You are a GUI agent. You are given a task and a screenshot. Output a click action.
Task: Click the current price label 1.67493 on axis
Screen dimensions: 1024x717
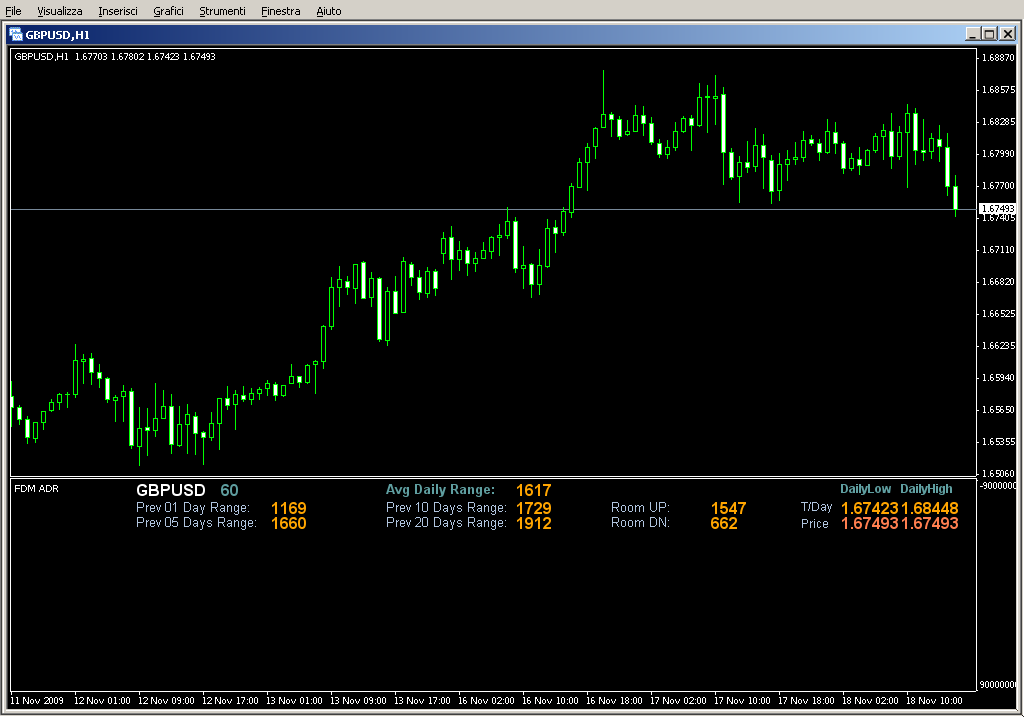(998, 209)
